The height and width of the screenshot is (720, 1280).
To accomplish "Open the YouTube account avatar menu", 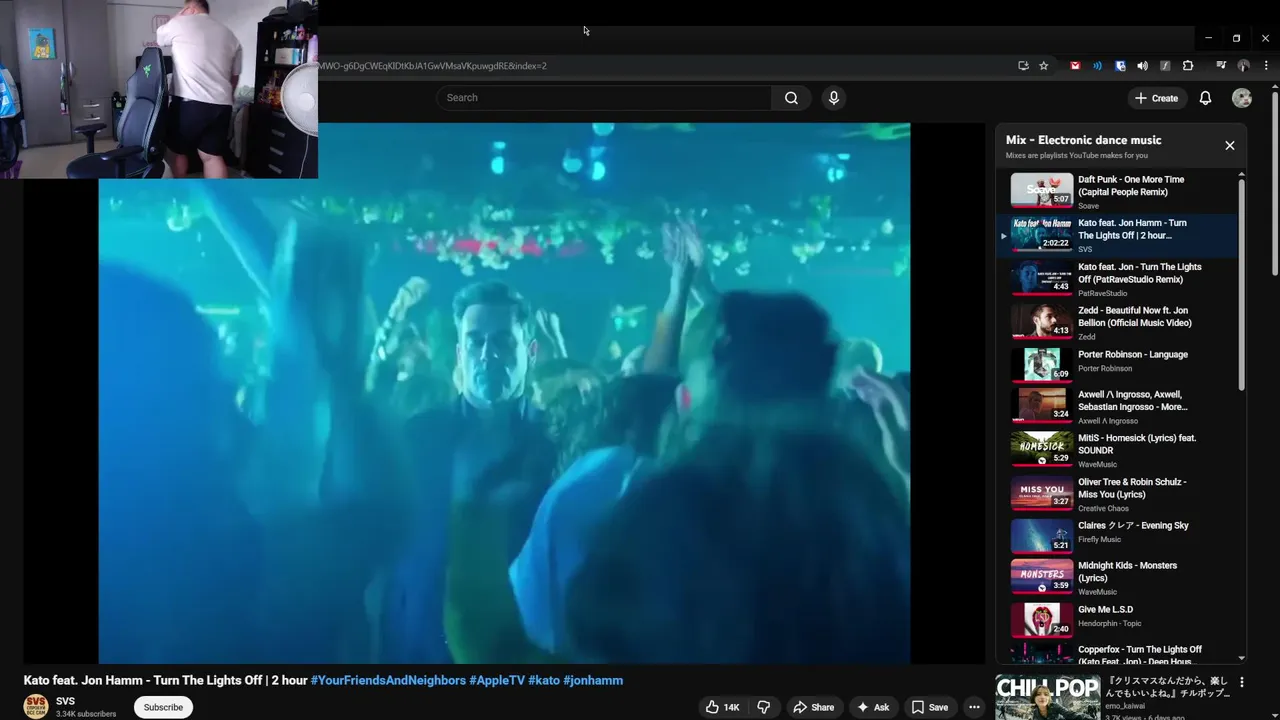I will (x=1242, y=98).
